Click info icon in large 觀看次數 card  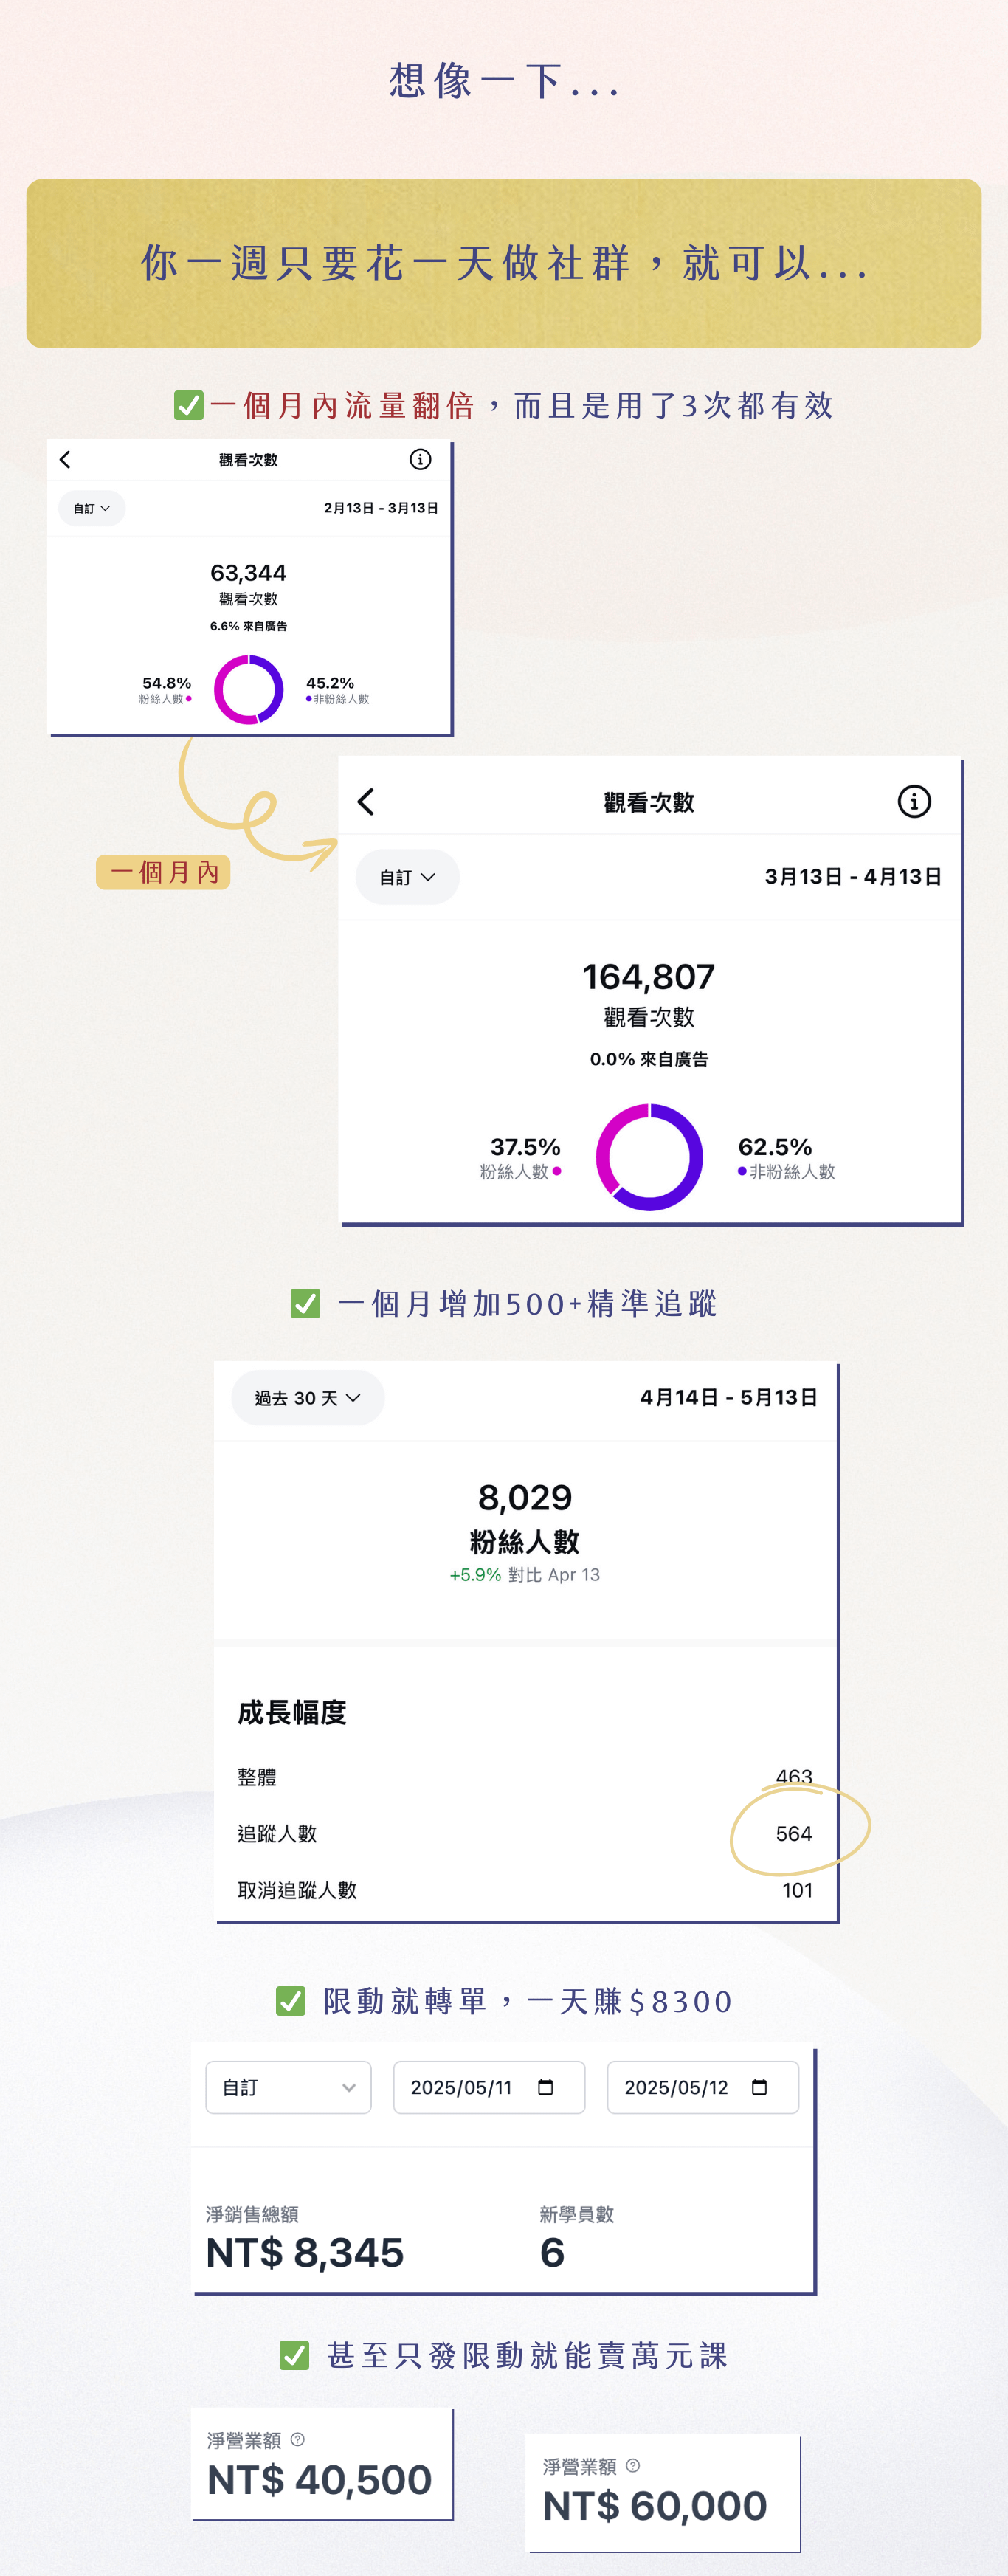click(913, 801)
